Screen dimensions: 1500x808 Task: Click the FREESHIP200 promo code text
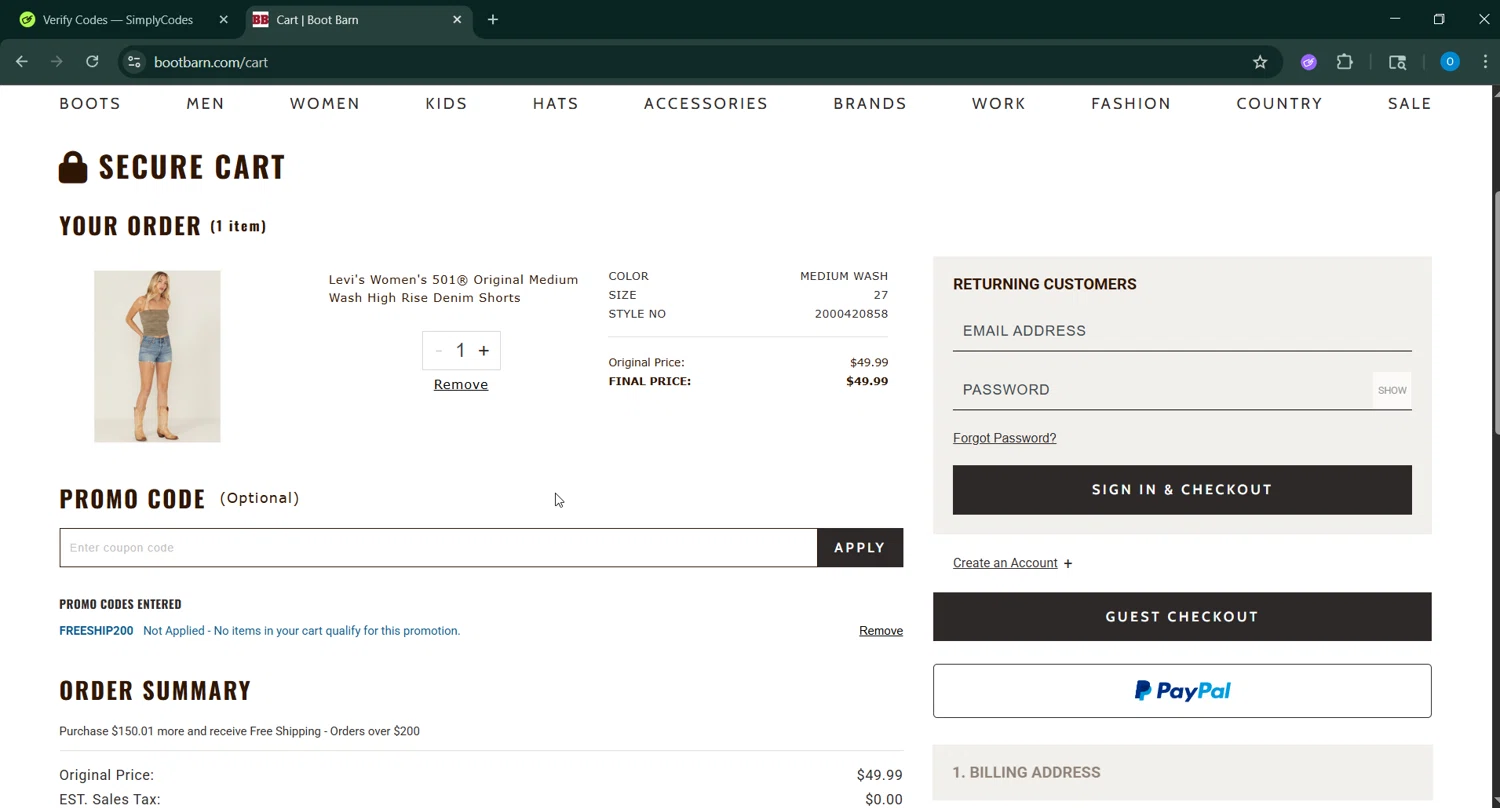point(96,631)
